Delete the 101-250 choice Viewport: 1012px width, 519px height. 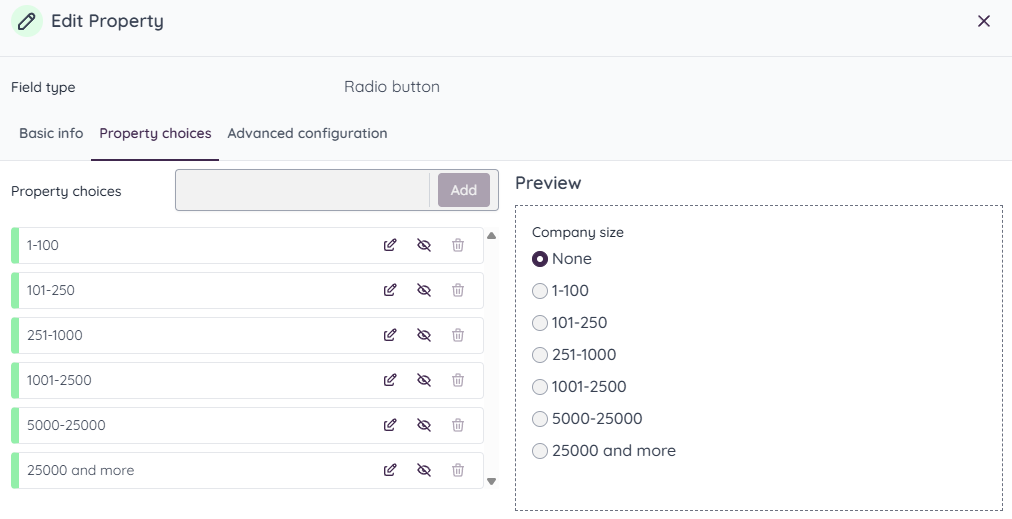[x=458, y=290]
